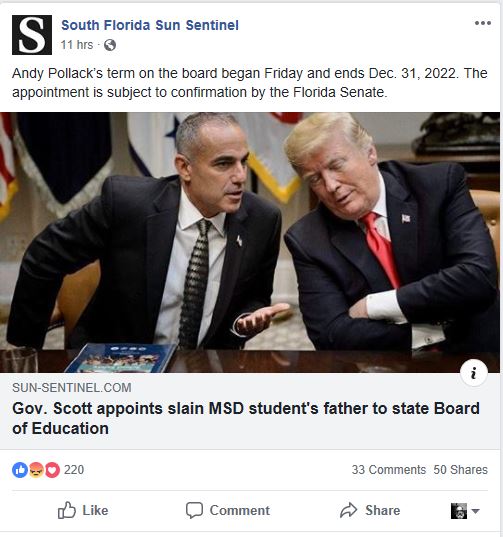Click the red heart reaction icon
The image size is (503, 537).
click(52, 470)
